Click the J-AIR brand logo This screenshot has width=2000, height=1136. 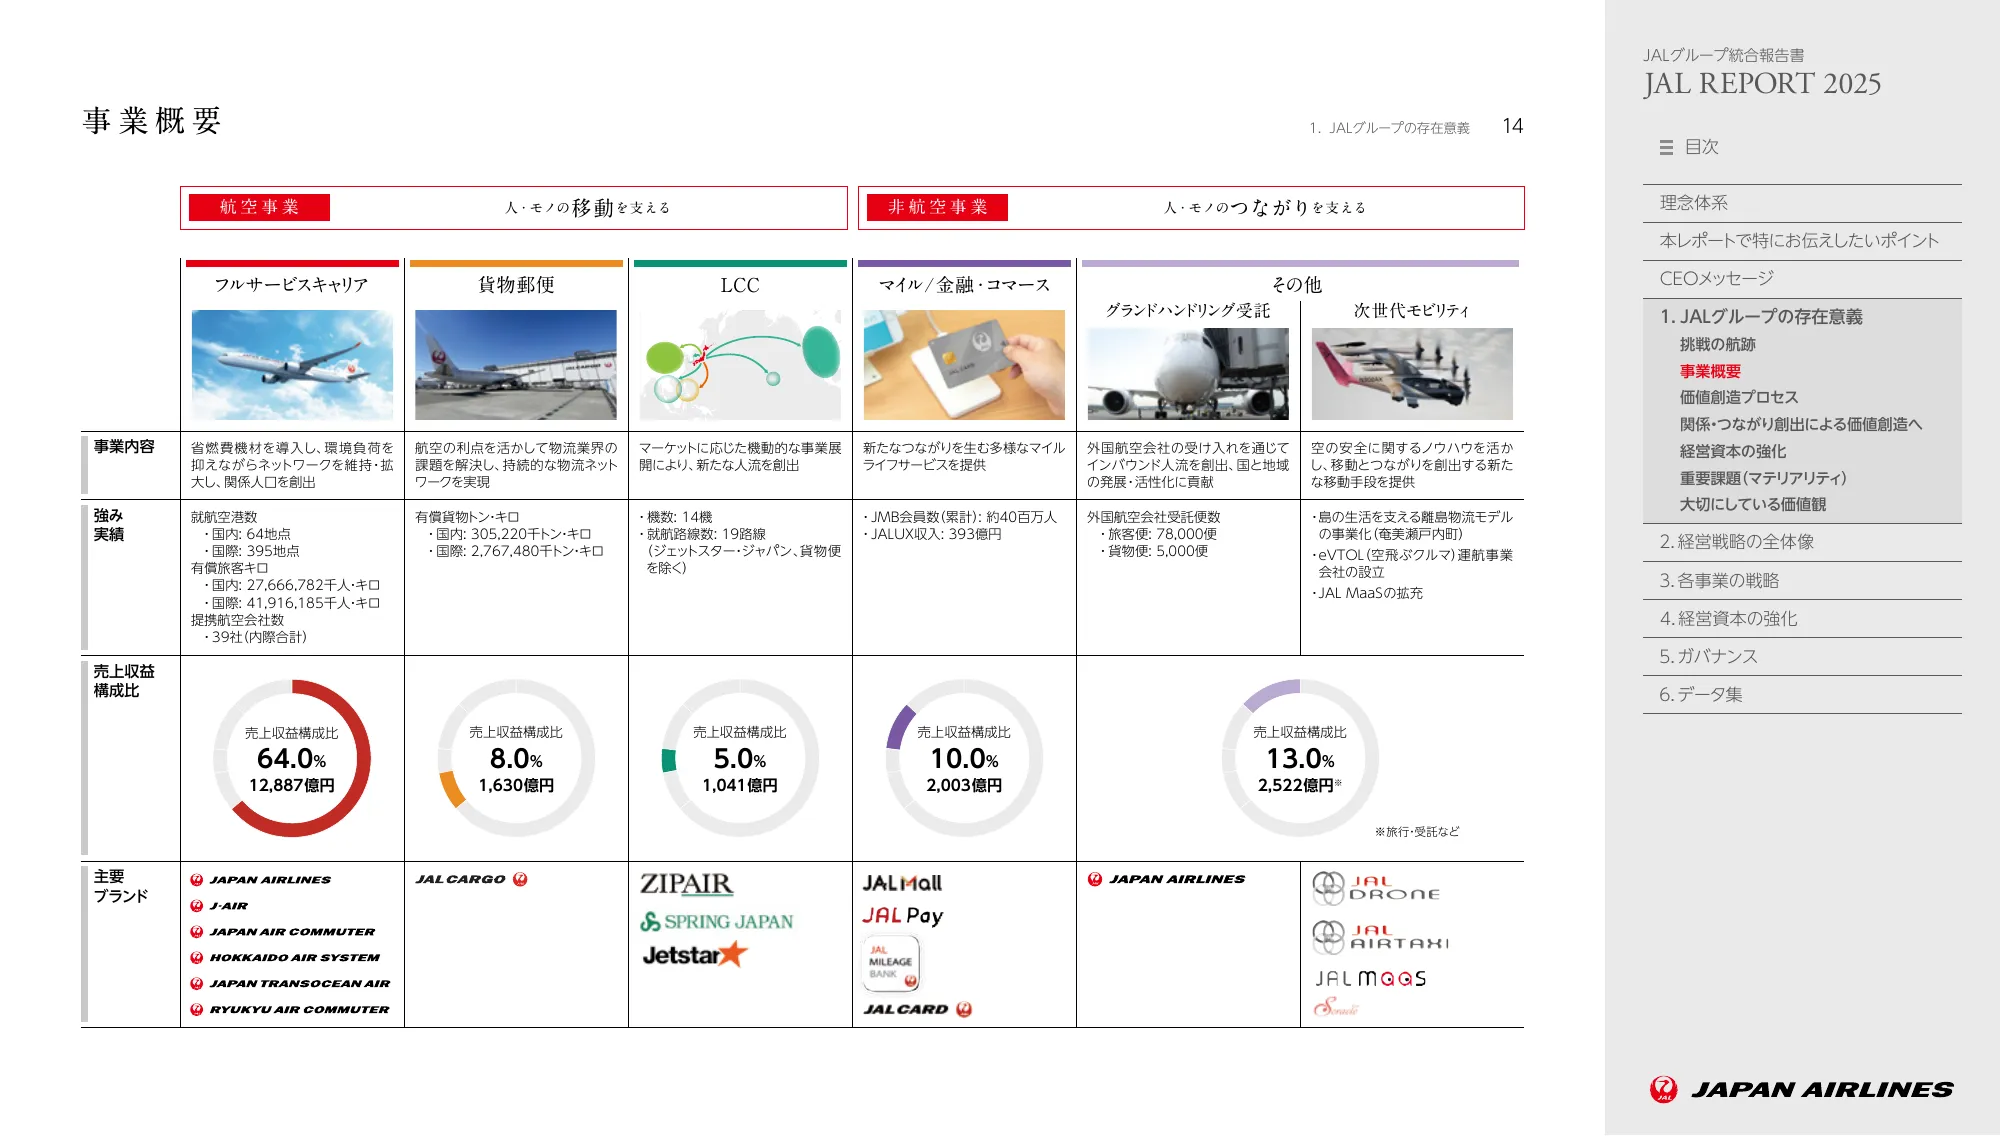pyautogui.click(x=219, y=906)
